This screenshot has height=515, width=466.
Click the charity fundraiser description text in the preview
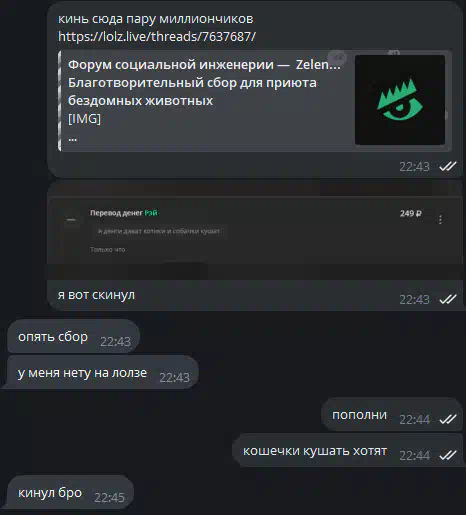tap(192, 92)
